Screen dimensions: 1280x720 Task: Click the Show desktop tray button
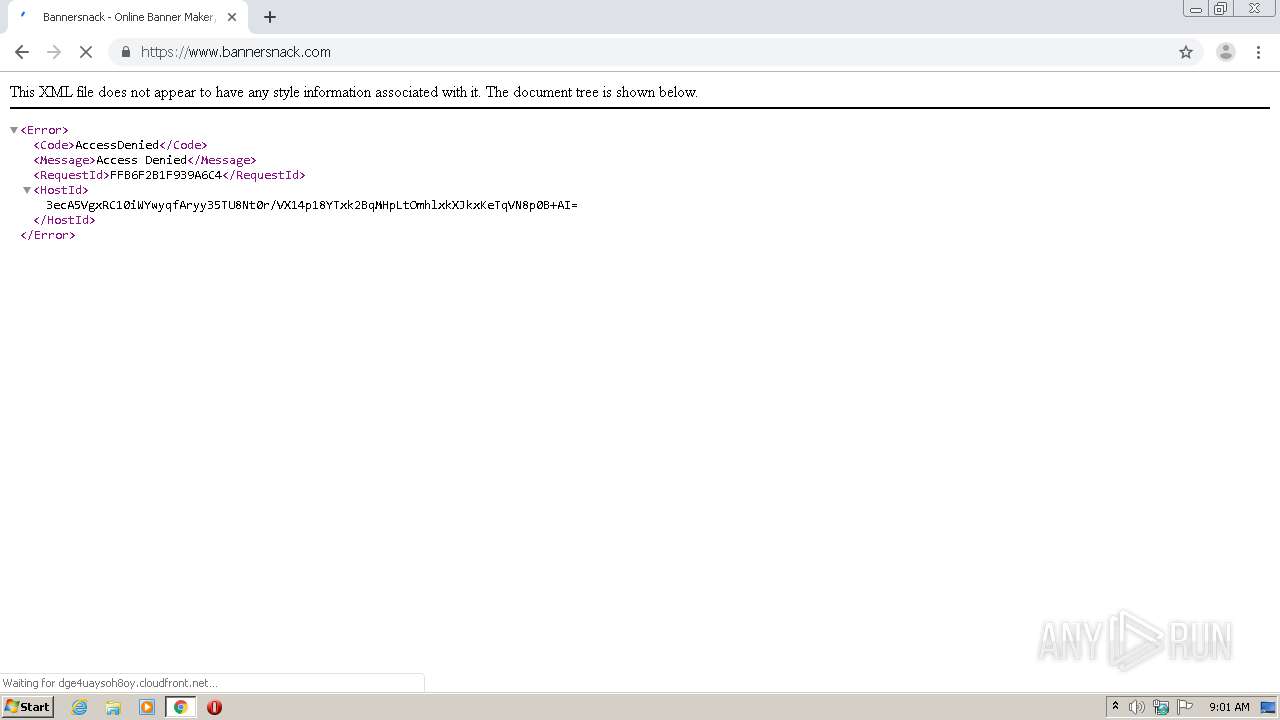pyautogui.click(x=1268, y=707)
